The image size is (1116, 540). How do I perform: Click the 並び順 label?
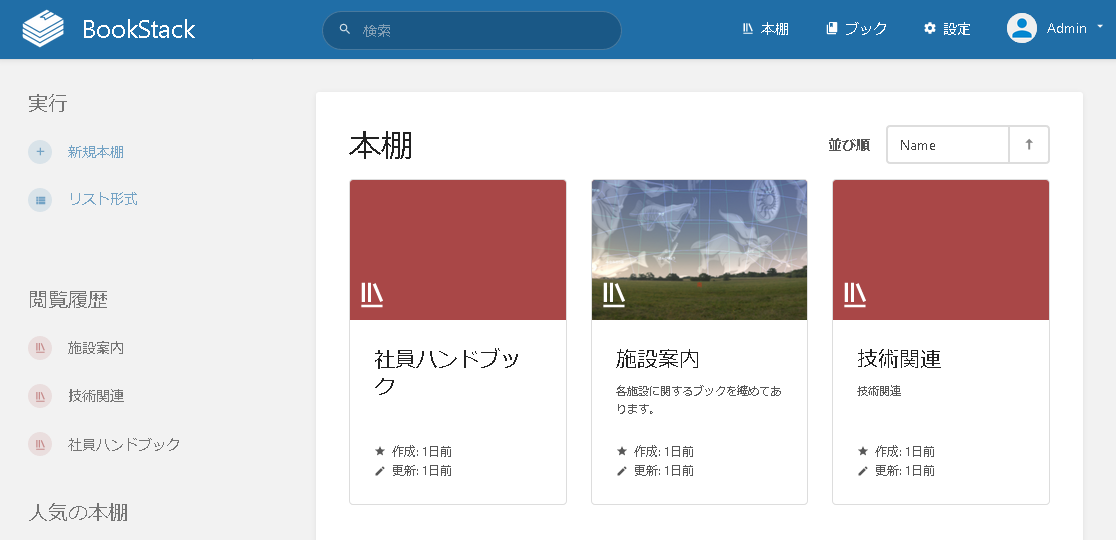[849, 145]
